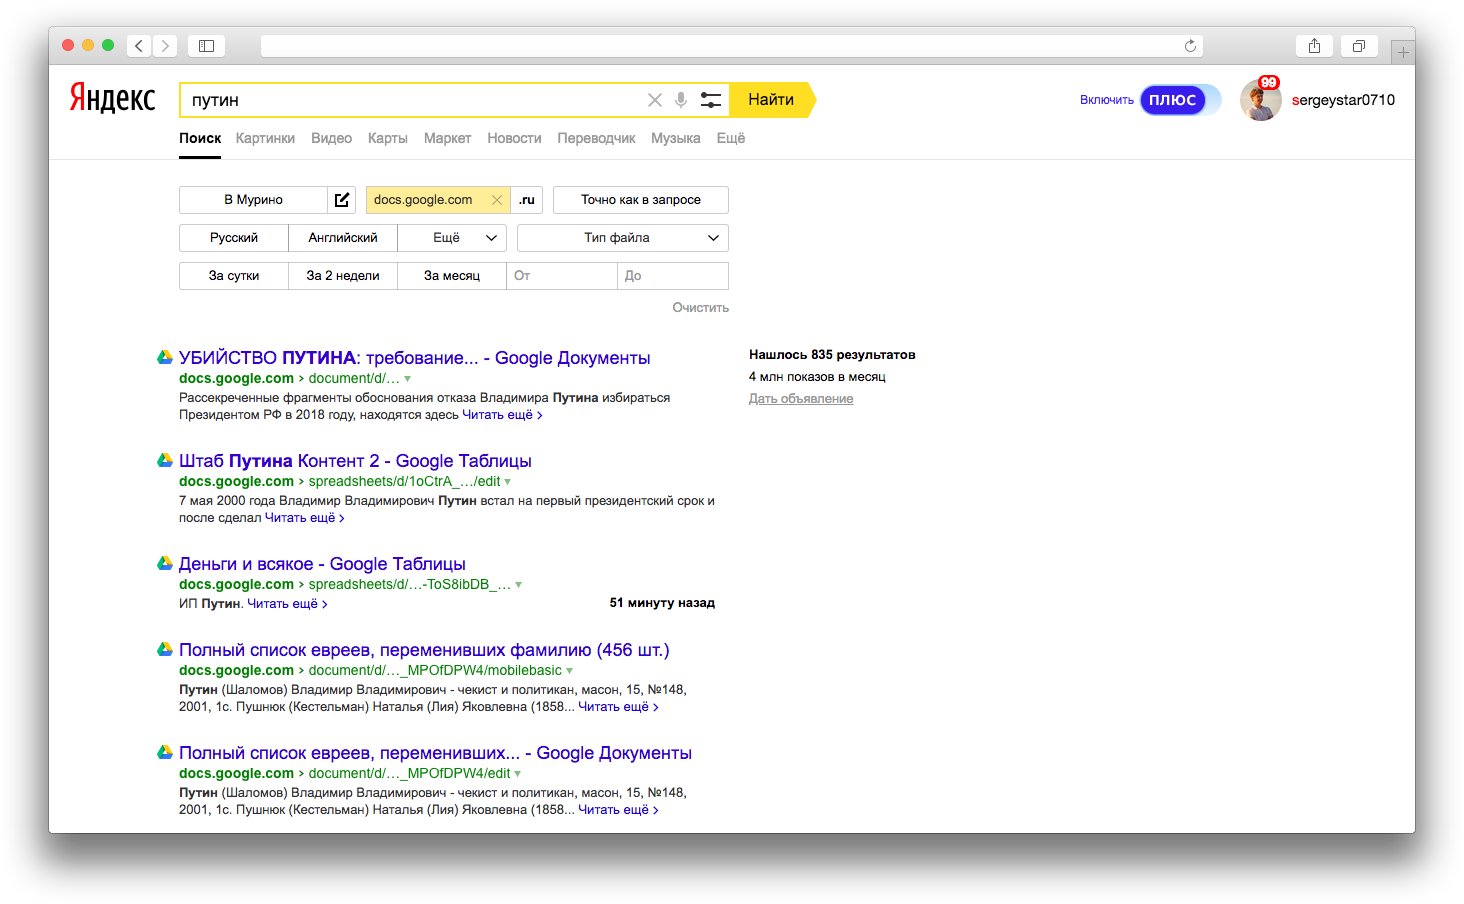The width and height of the screenshot is (1464, 904).
Task: Open the Тип файла dropdown
Action: 623,238
